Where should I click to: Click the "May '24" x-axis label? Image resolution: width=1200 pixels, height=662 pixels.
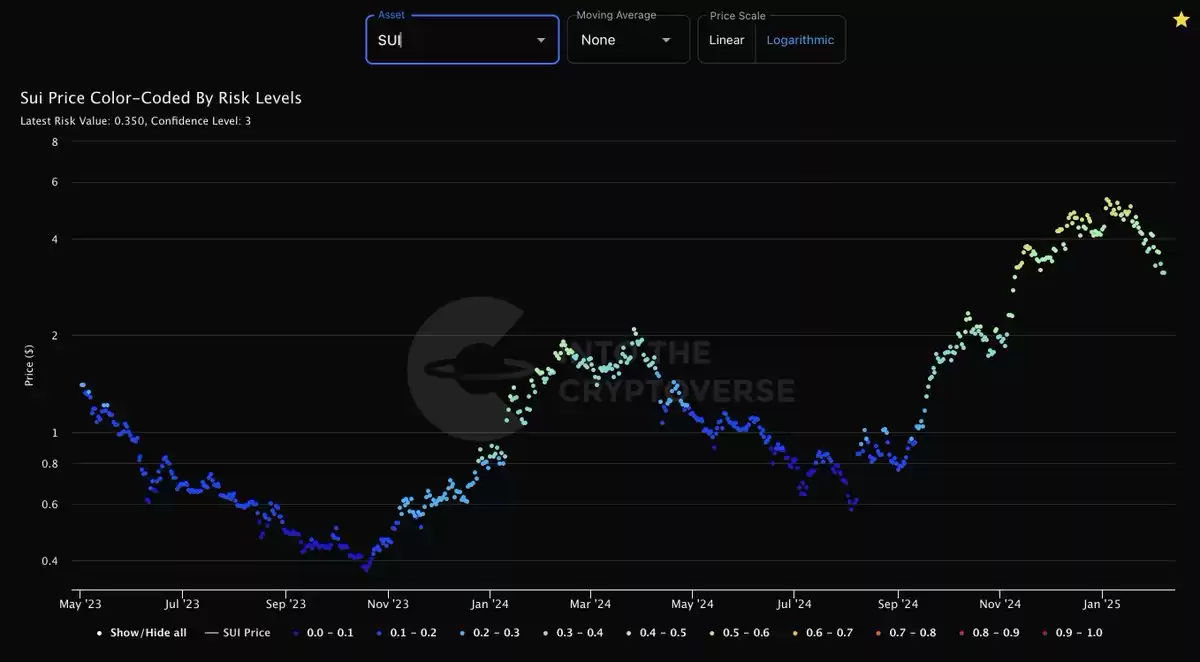(x=692, y=604)
